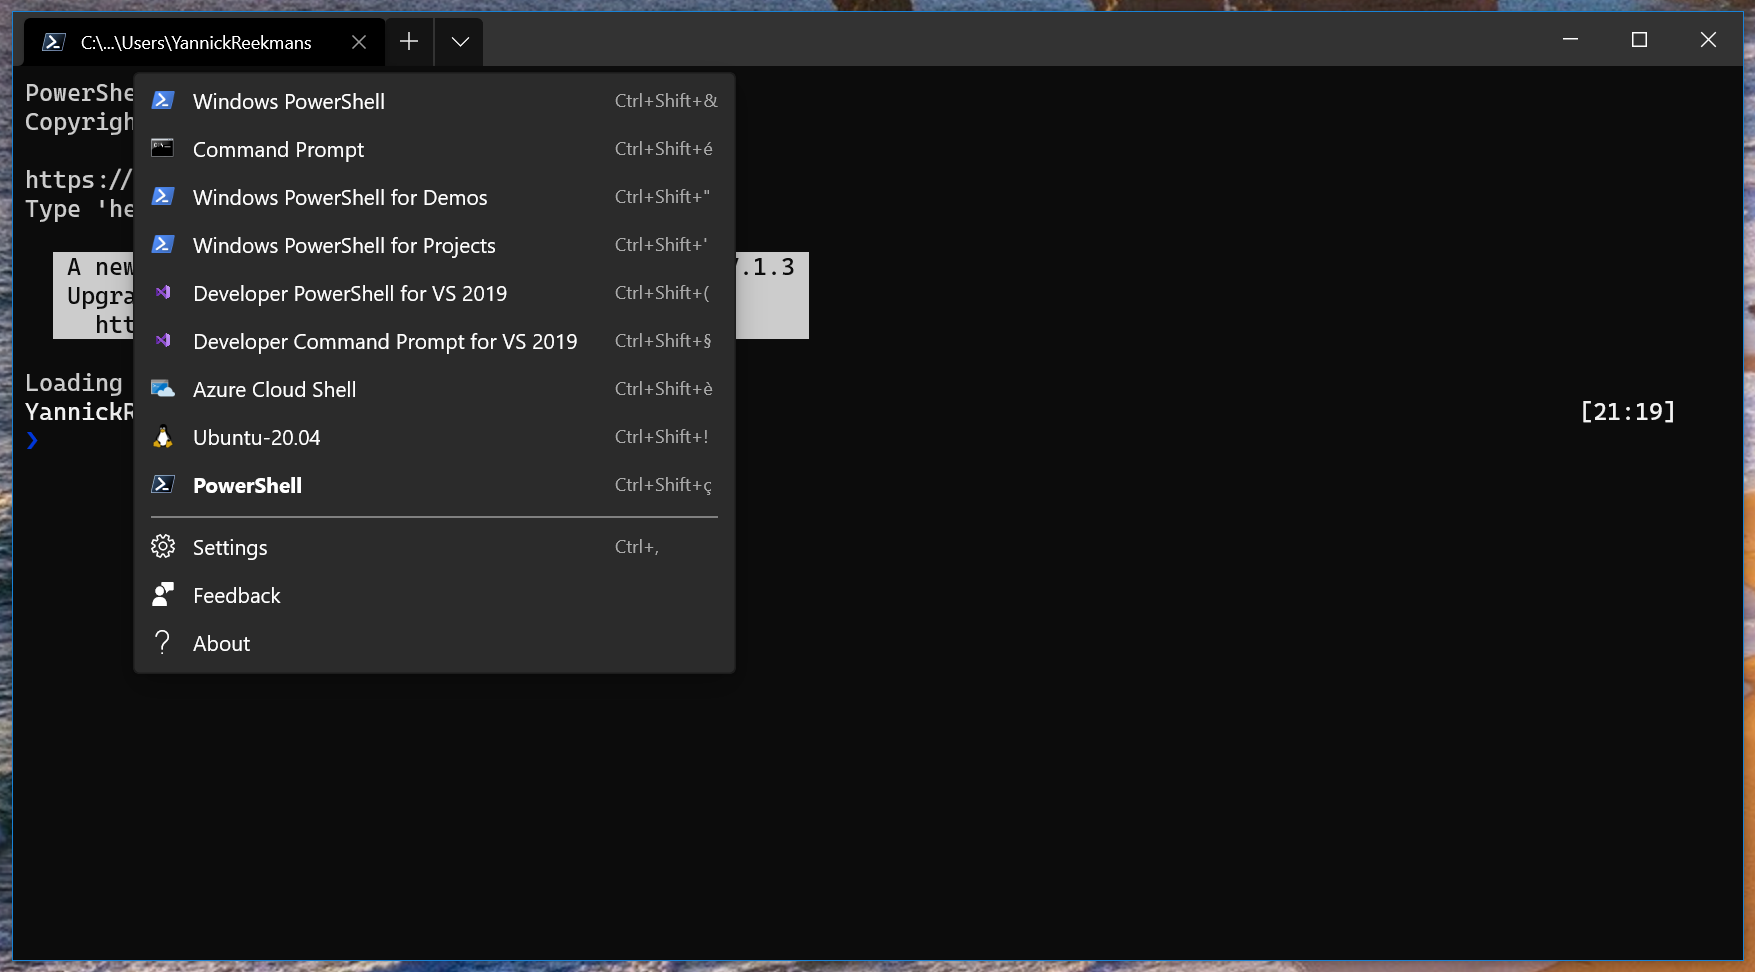
Task: Collapse the profile dropdown chevron
Action: click(x=460, y=42)
